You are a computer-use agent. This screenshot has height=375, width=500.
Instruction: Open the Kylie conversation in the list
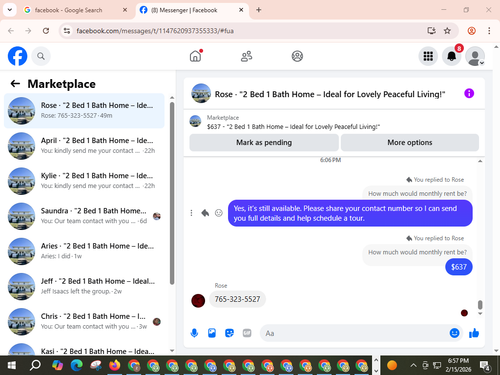tap(84, 181)
